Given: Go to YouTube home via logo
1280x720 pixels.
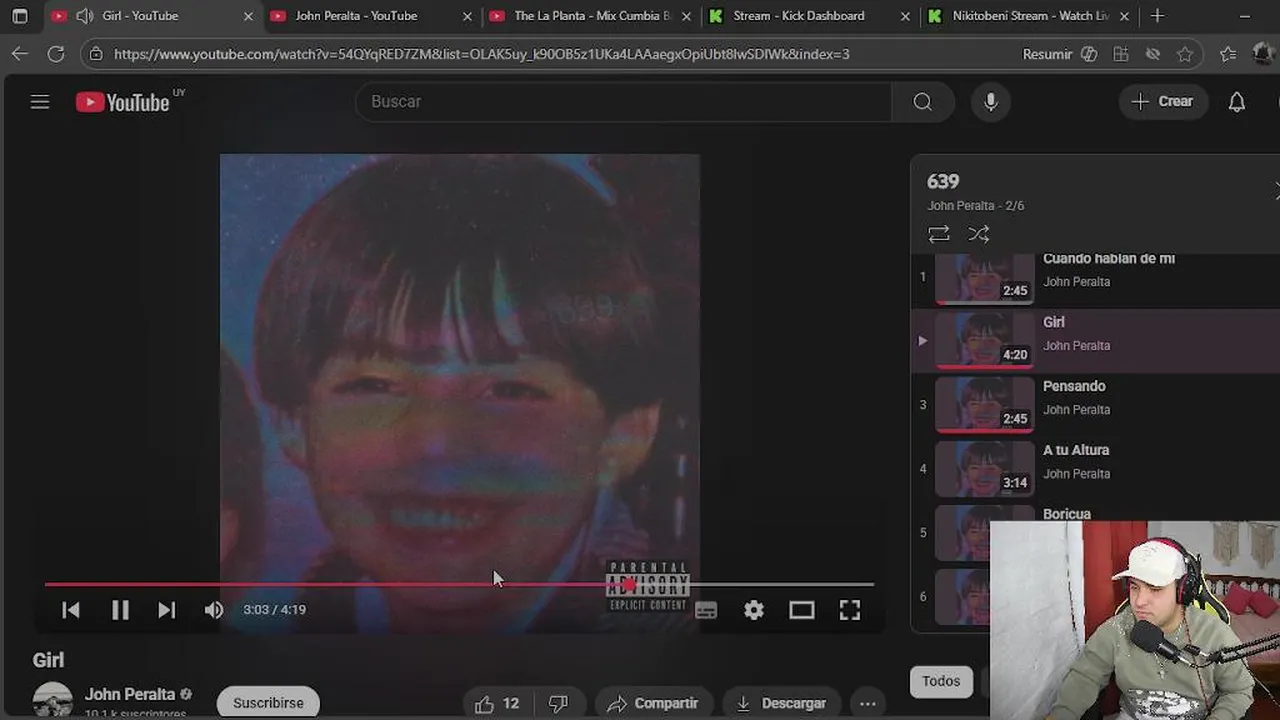Looking at the screenshot, I should [x=123, y=102].
